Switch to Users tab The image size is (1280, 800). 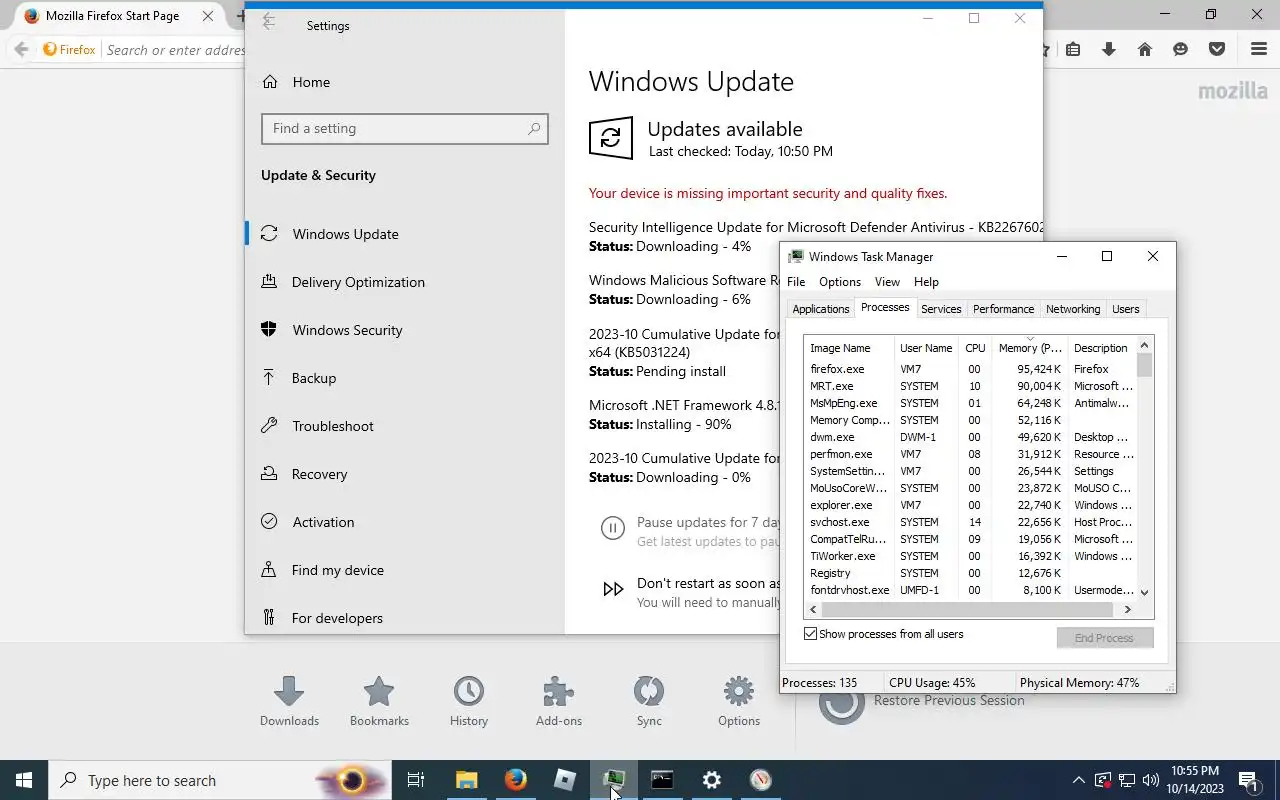pos(1126,309)
